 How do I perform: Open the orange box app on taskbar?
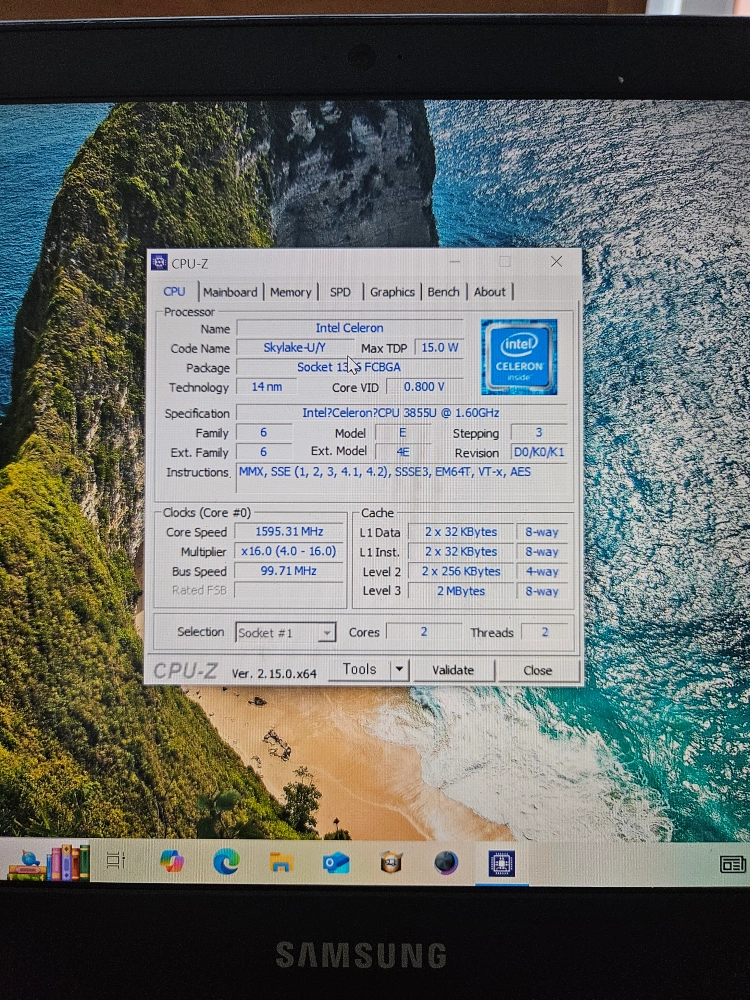pos(391,863)
